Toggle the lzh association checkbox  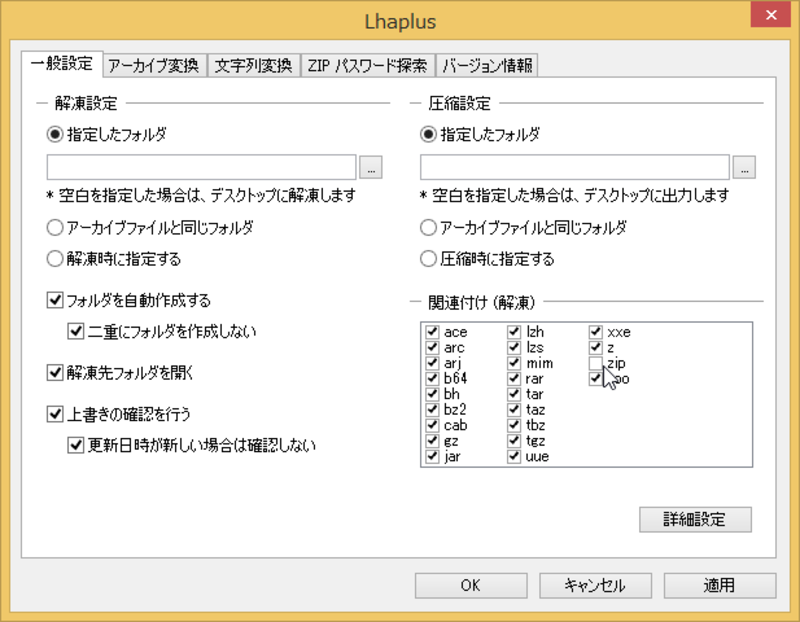coord(514,332)
